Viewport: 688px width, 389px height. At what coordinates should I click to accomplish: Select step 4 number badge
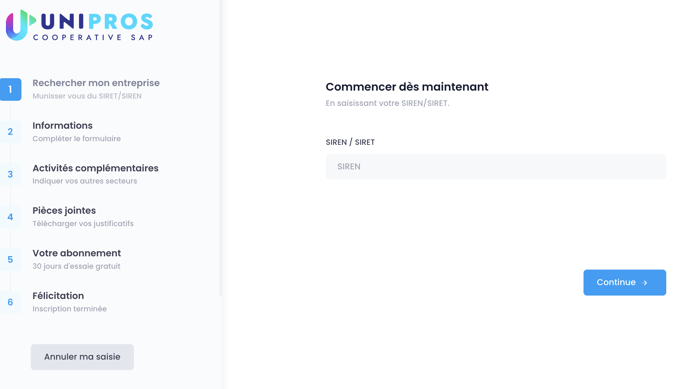point(11,217)
